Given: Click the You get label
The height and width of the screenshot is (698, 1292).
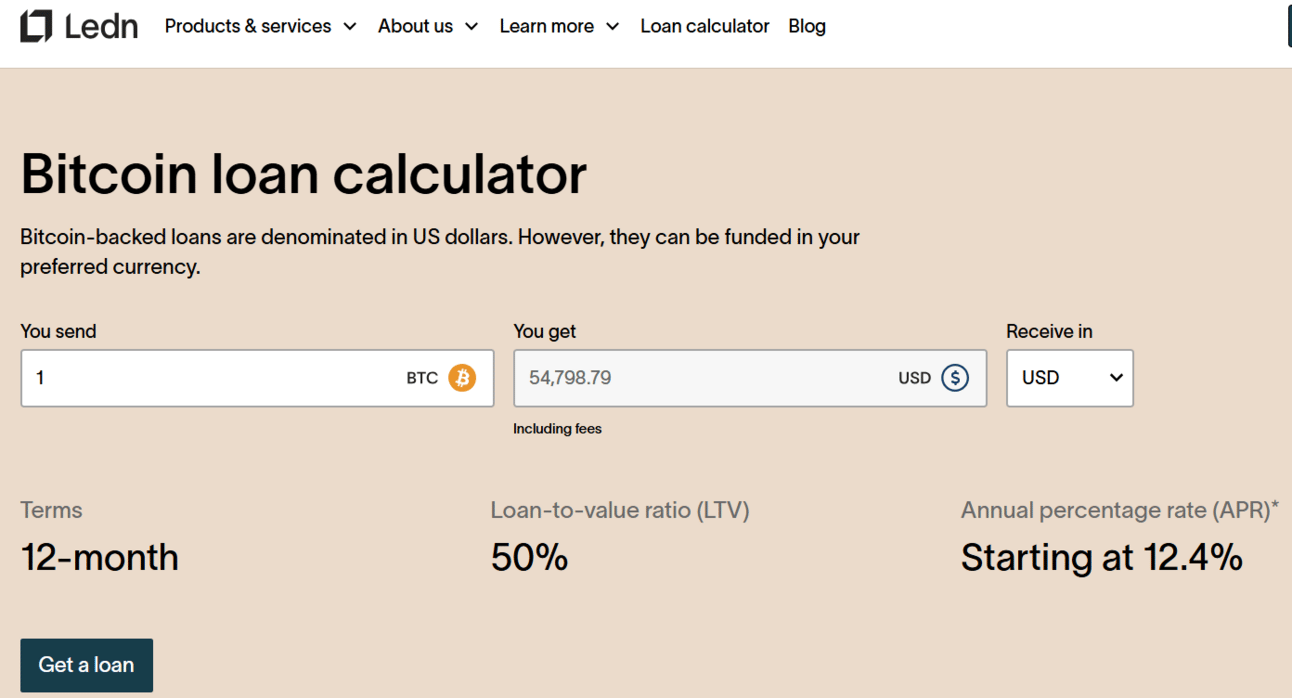Looking at the screenshot, I should 545,331.
